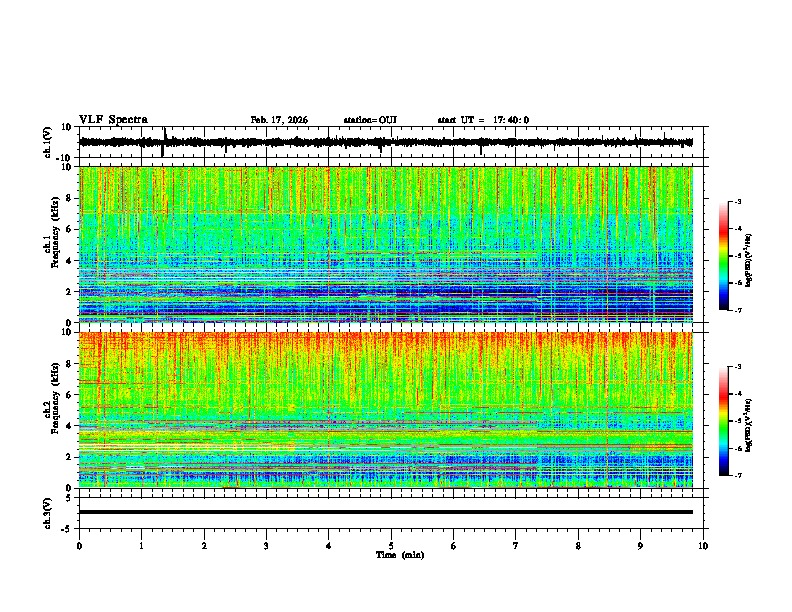Click the ch.1(V) waveform trace
The image size is (792, 612).
(x=386, y=142)
